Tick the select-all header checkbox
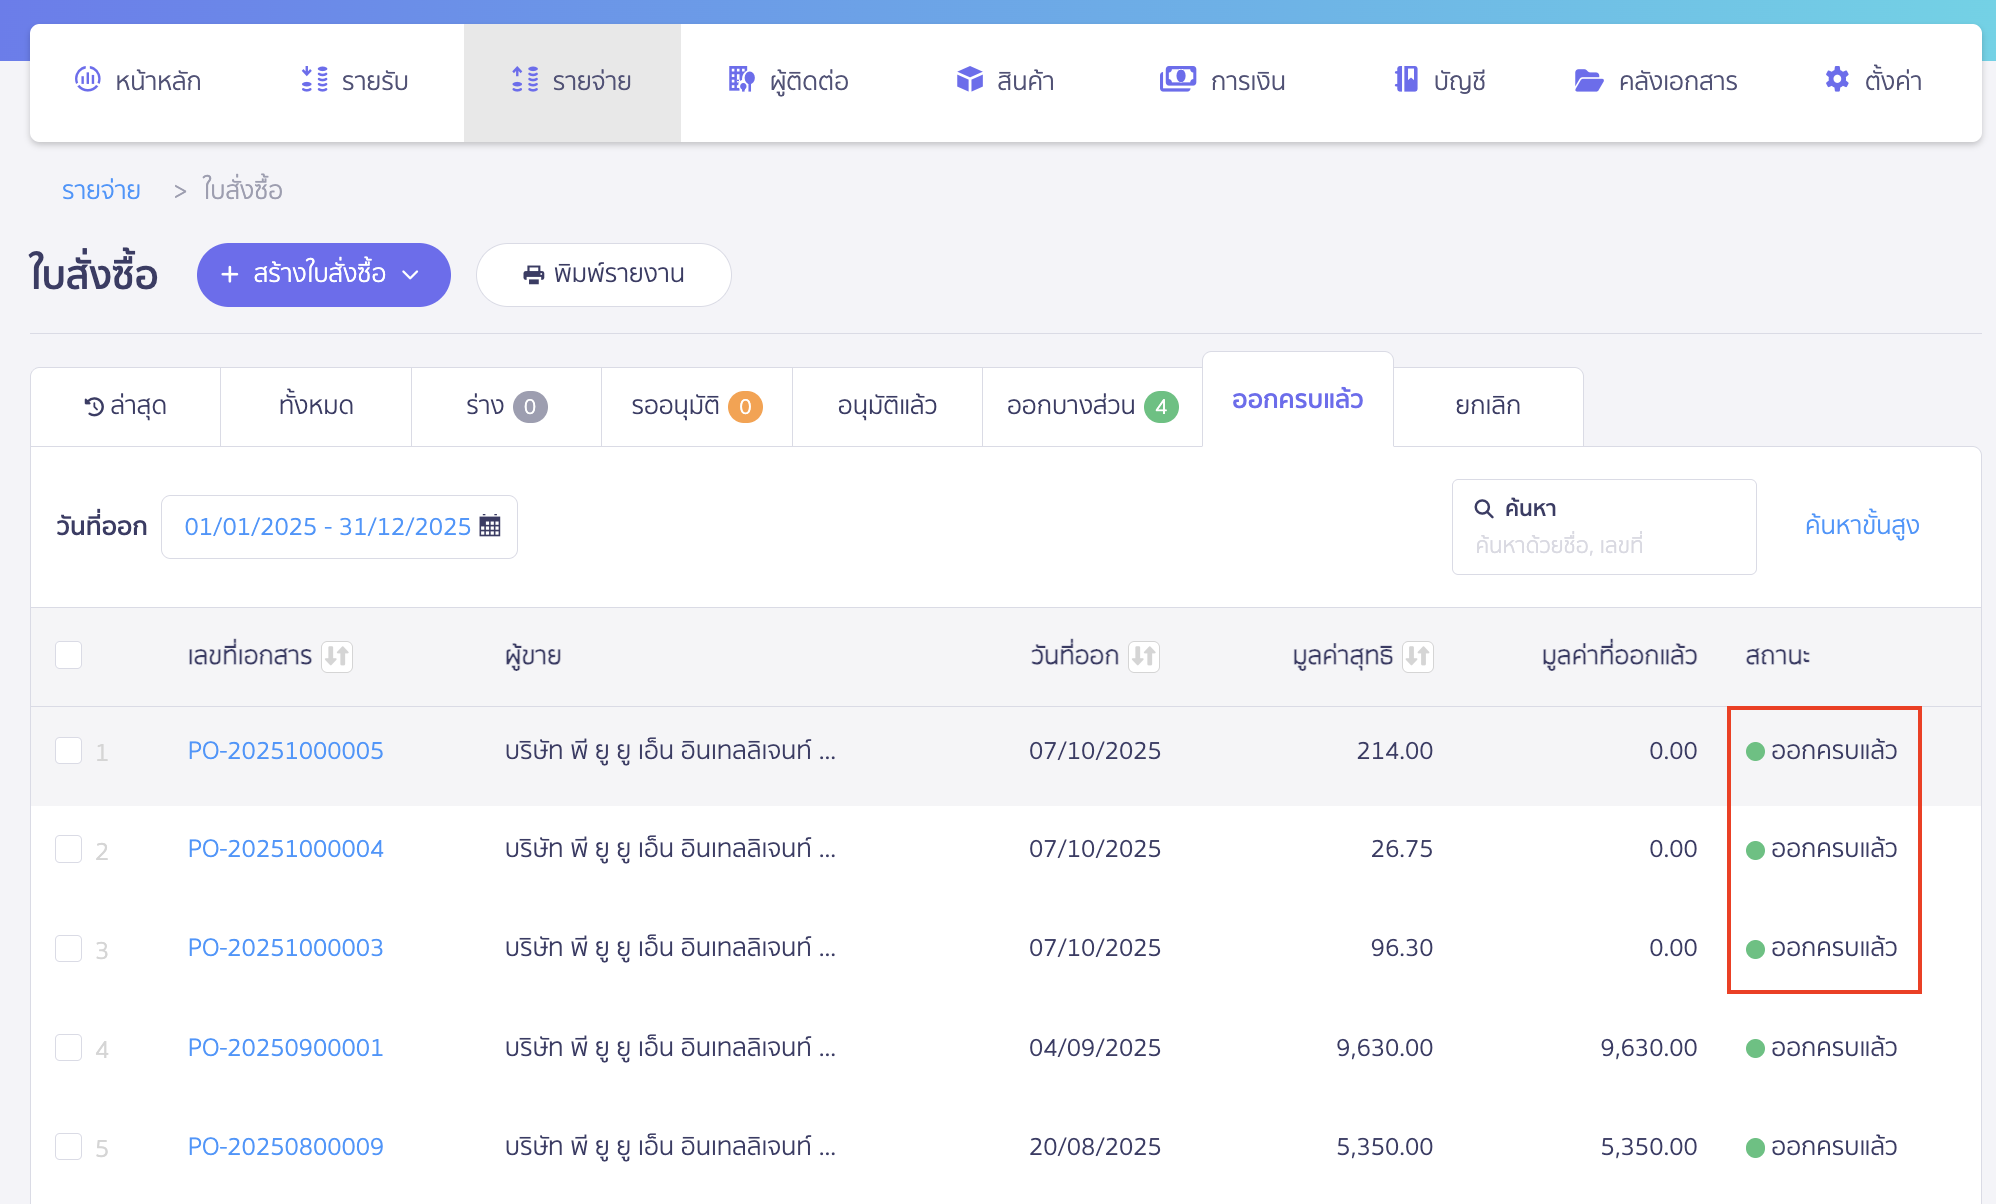Viewport: 1996px width, 1204px height. [x=68, y=655]
